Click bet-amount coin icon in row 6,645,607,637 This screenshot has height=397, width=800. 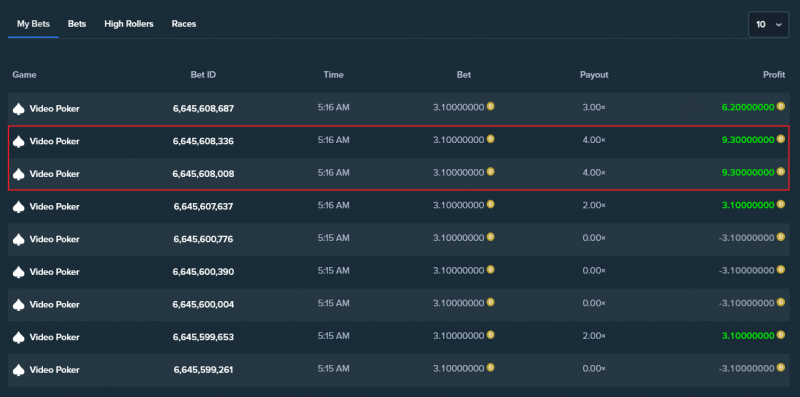(490, 204)
